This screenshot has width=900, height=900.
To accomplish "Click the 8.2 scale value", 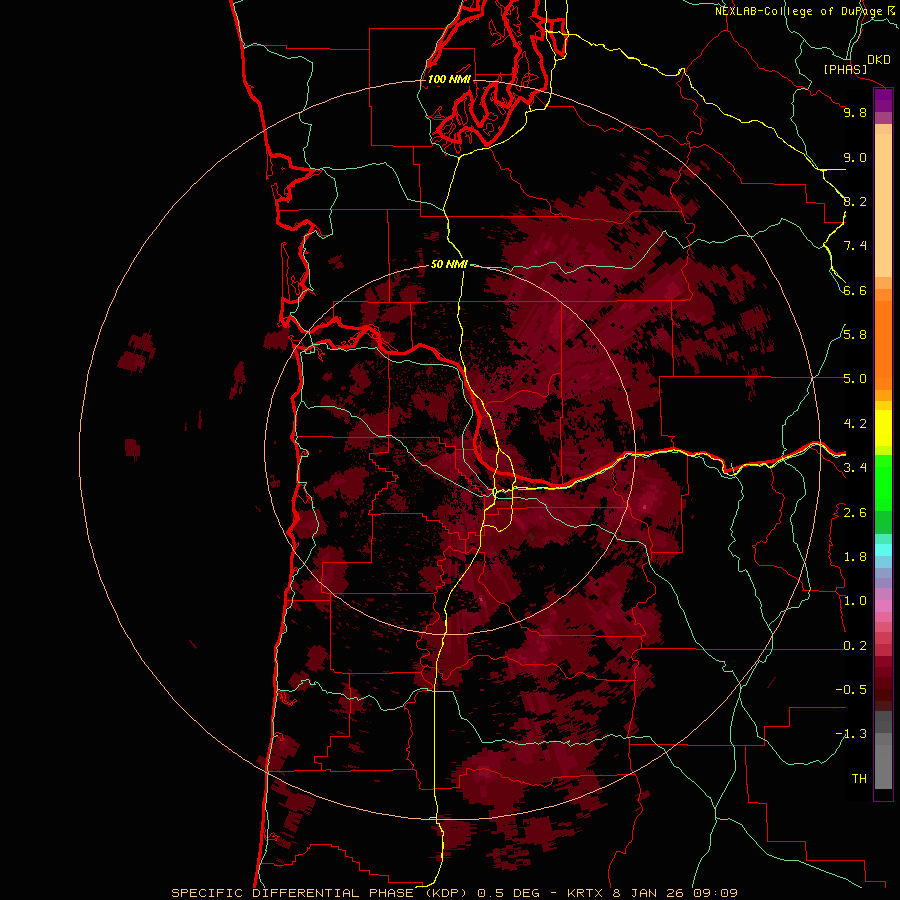I will click(855, 201).
